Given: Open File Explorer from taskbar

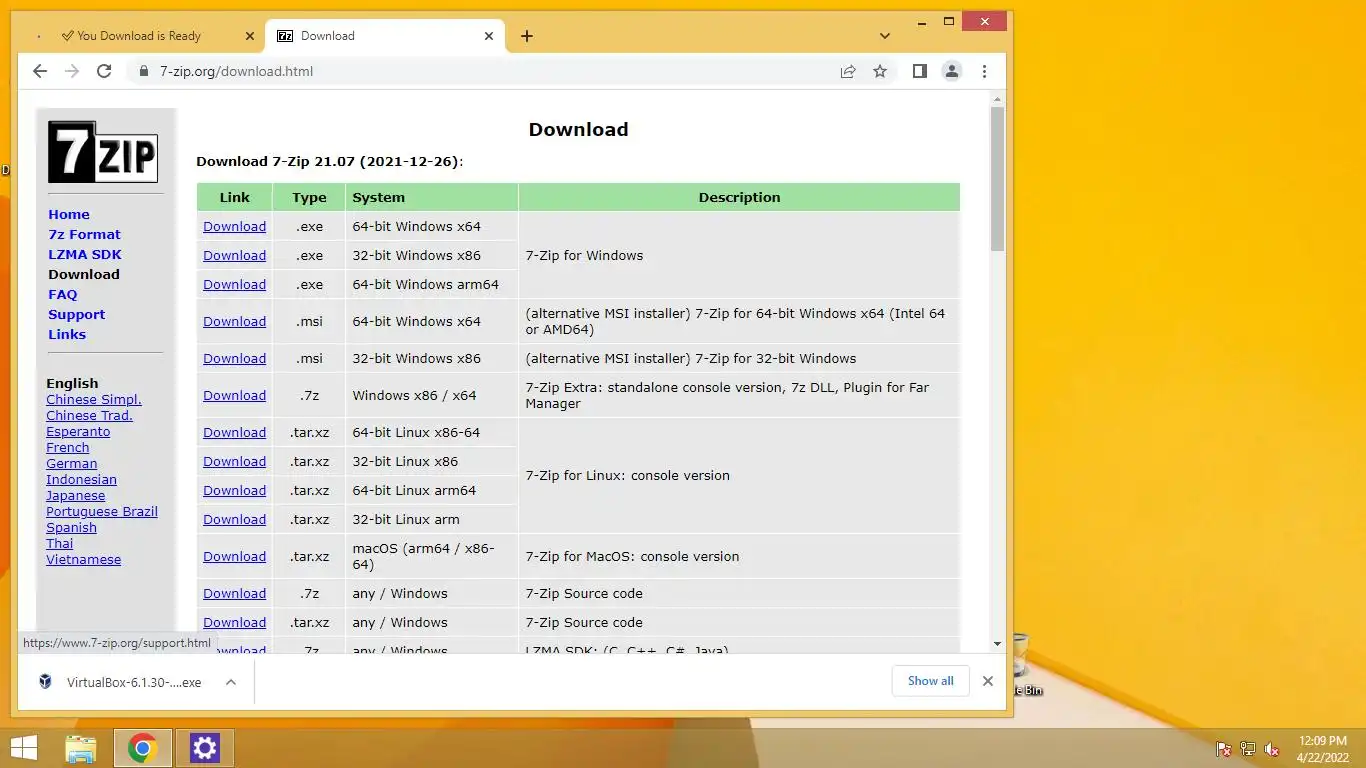Looking at the screenshot, I should [81, 748].
